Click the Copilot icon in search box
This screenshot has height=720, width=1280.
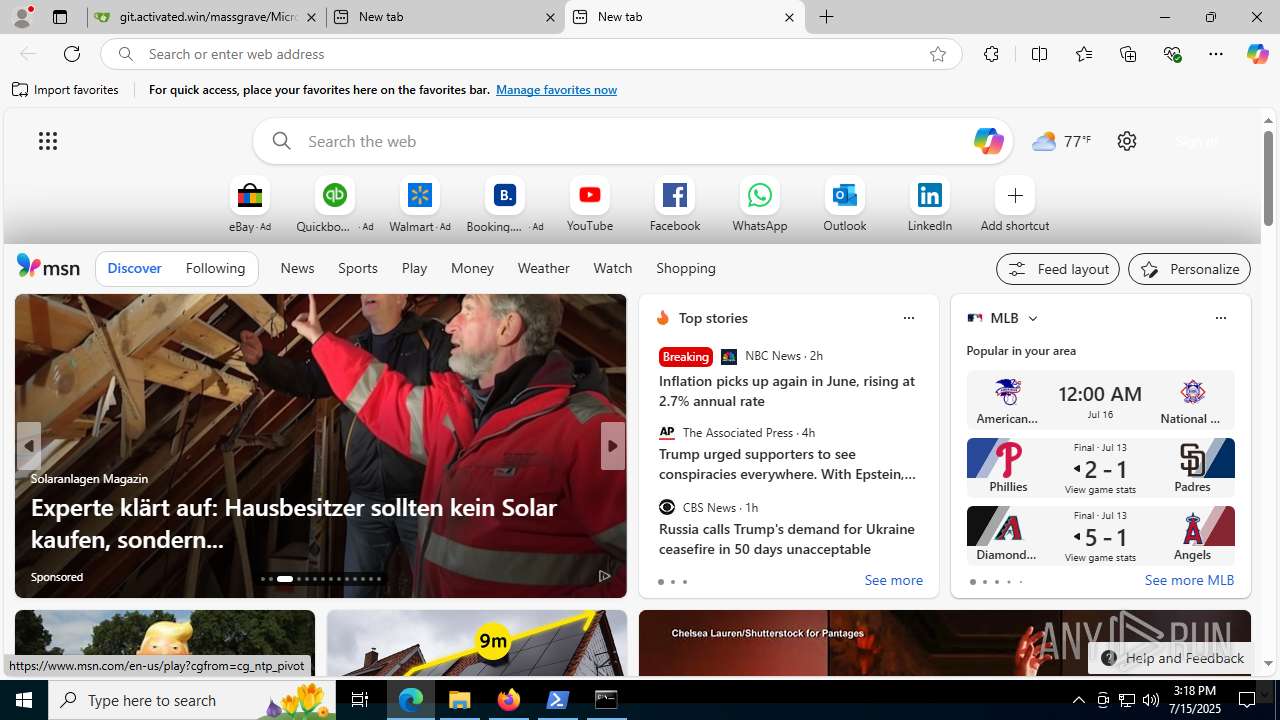coord(988,141)
